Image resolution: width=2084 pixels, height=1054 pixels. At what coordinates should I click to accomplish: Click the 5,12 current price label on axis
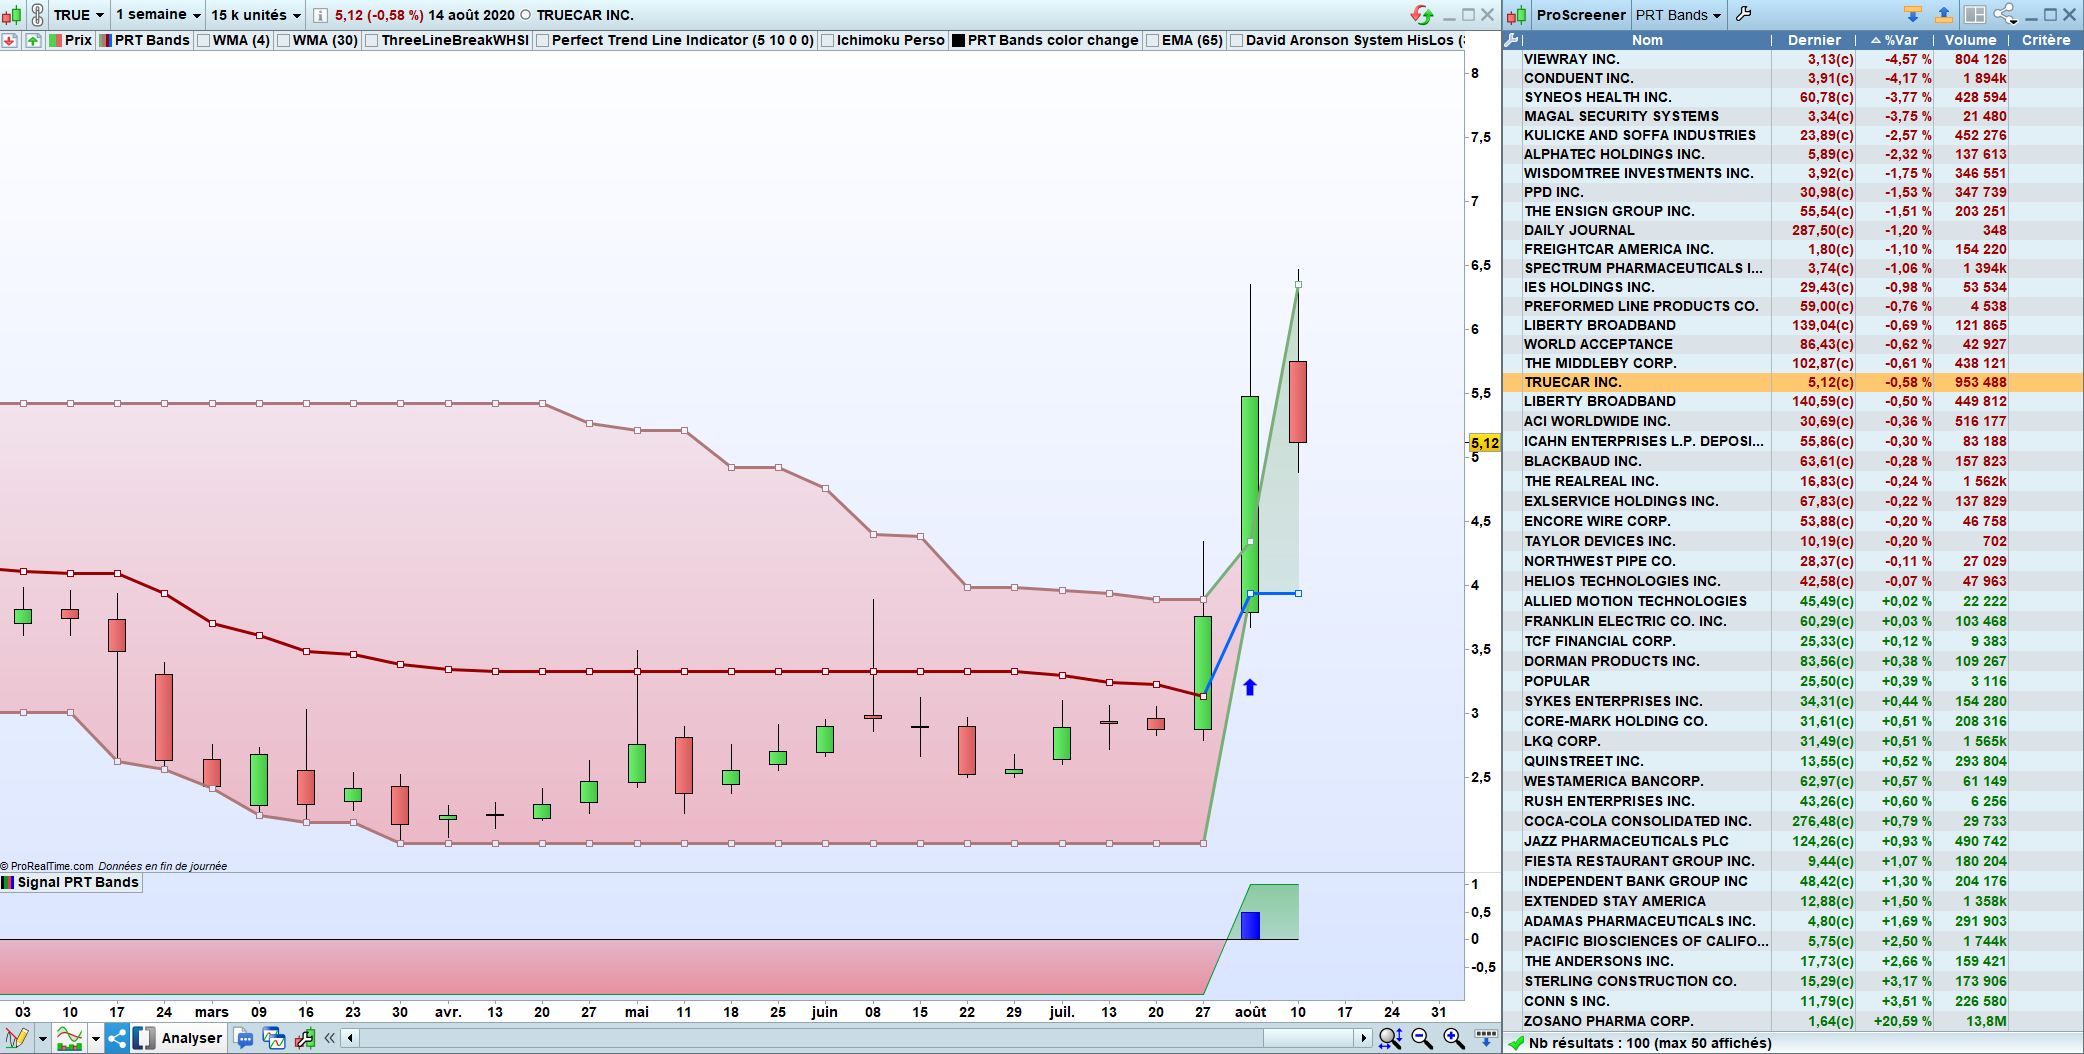tap(1484, 443)
